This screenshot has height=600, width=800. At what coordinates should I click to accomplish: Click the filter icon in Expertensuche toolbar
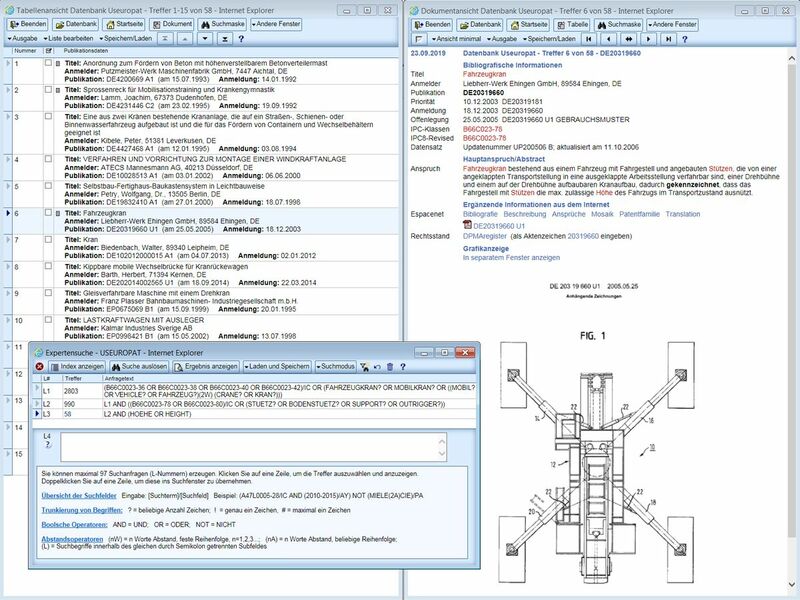[364, 366]
